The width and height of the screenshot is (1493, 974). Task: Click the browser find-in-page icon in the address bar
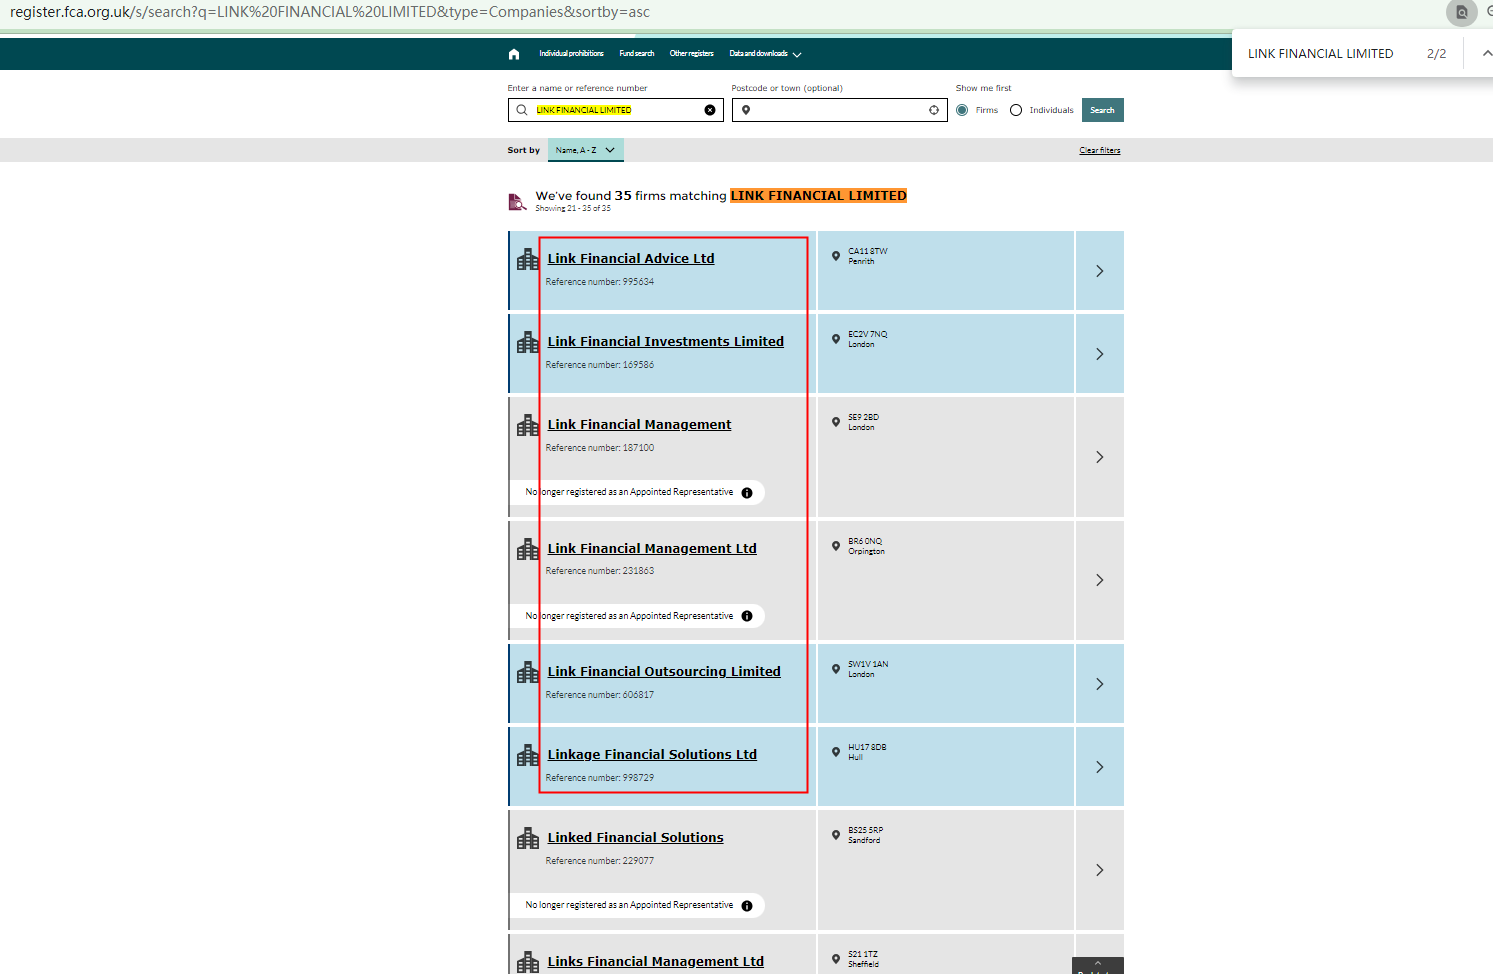1461,12
